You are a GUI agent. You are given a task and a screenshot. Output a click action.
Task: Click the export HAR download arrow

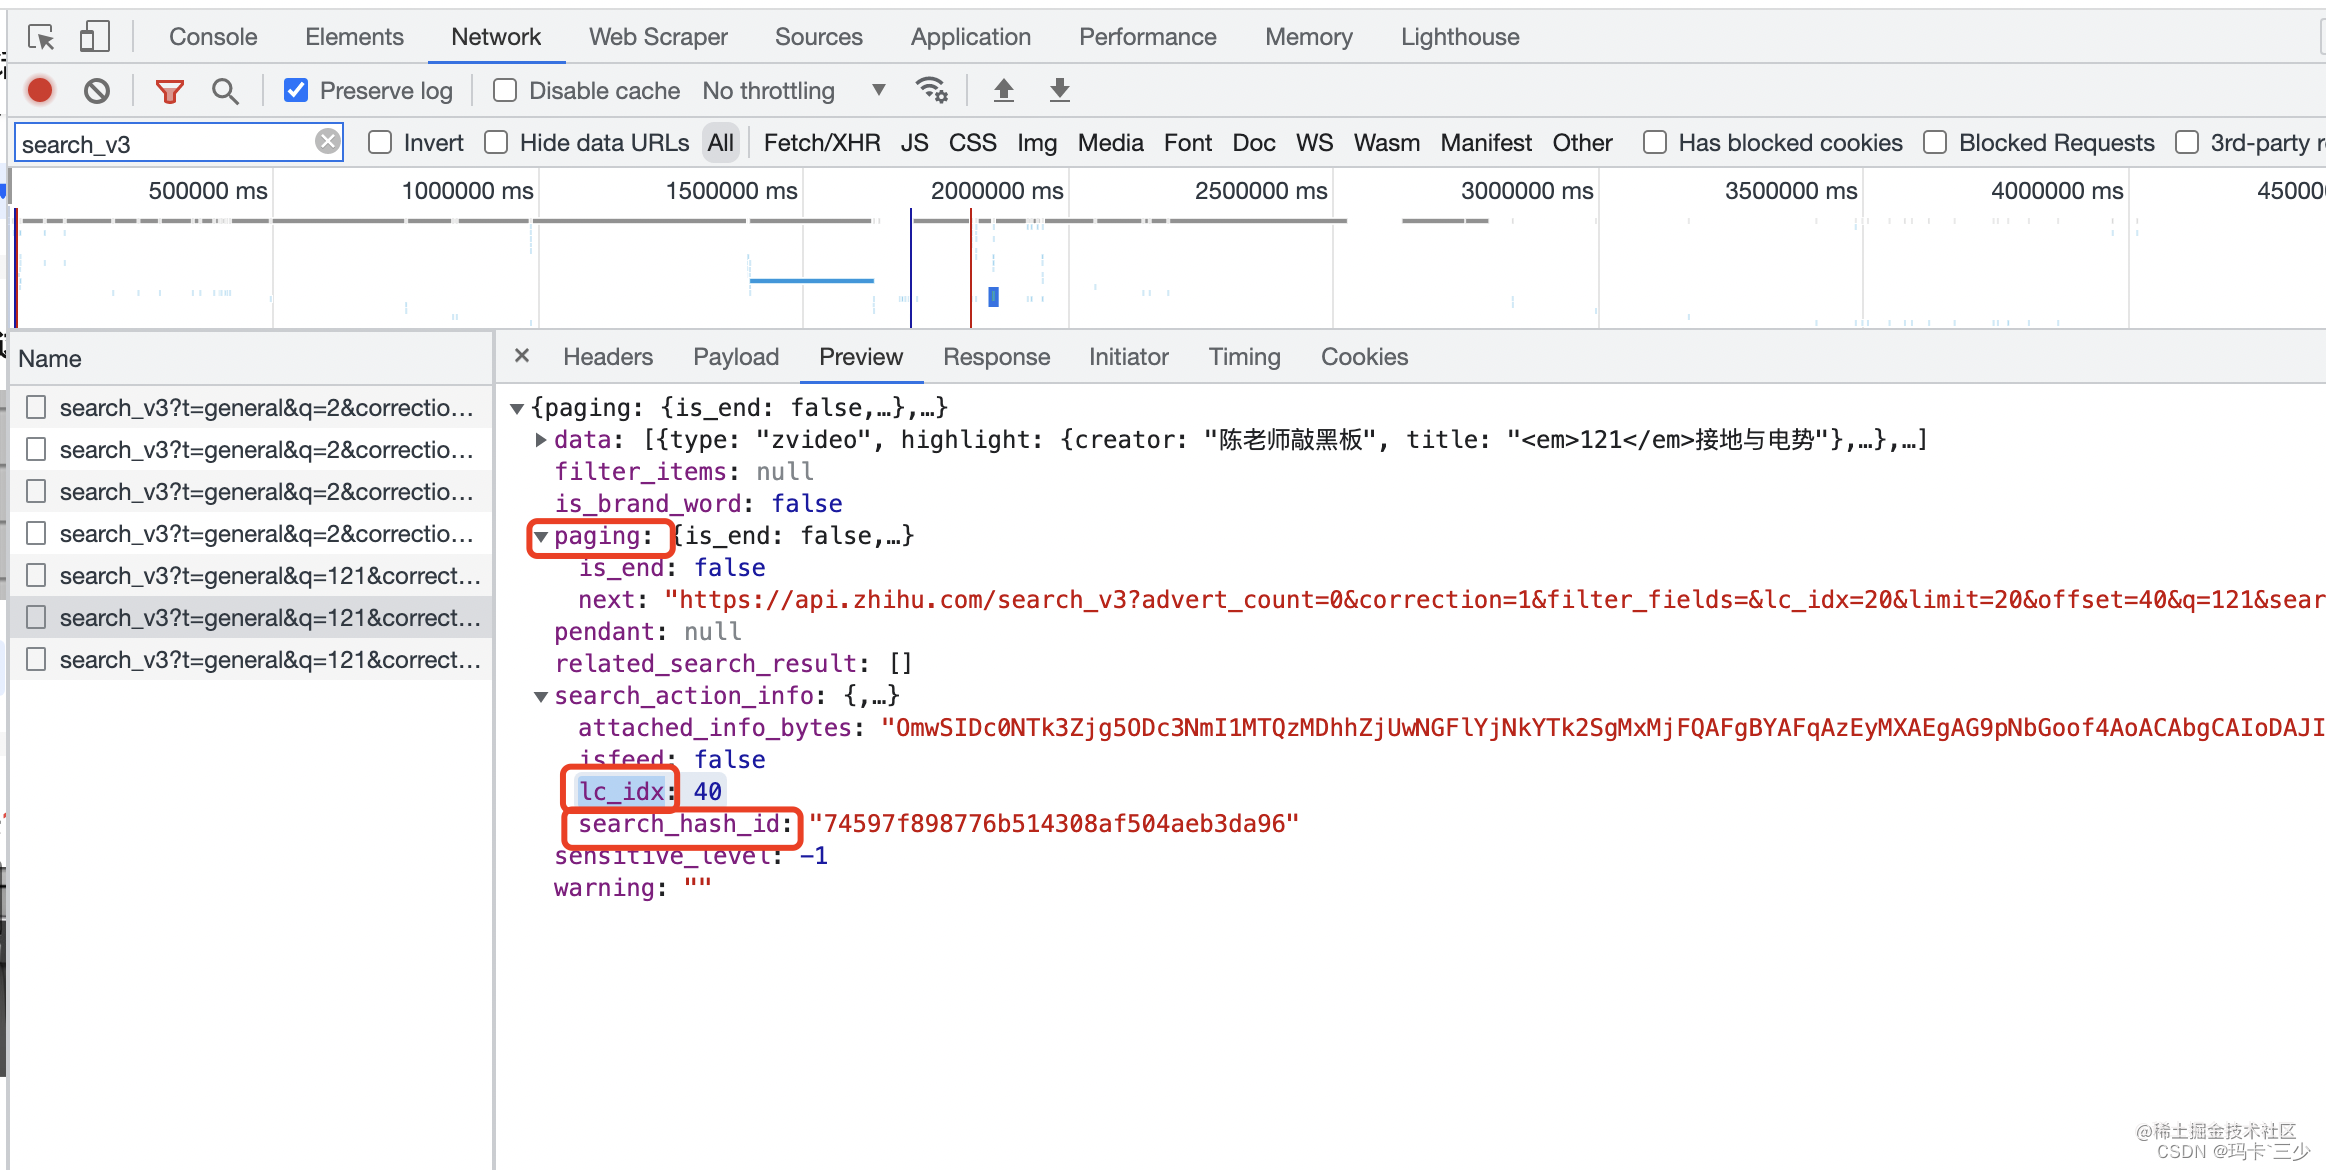(x=1059, y=90)
